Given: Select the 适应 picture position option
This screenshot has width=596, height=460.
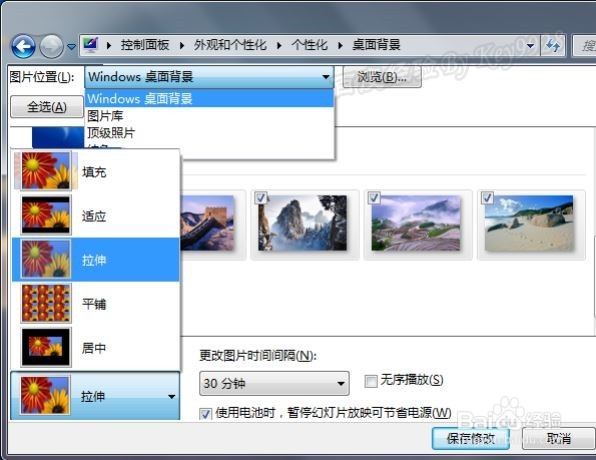Looking at the screenshot, I should tap(96, 216).
